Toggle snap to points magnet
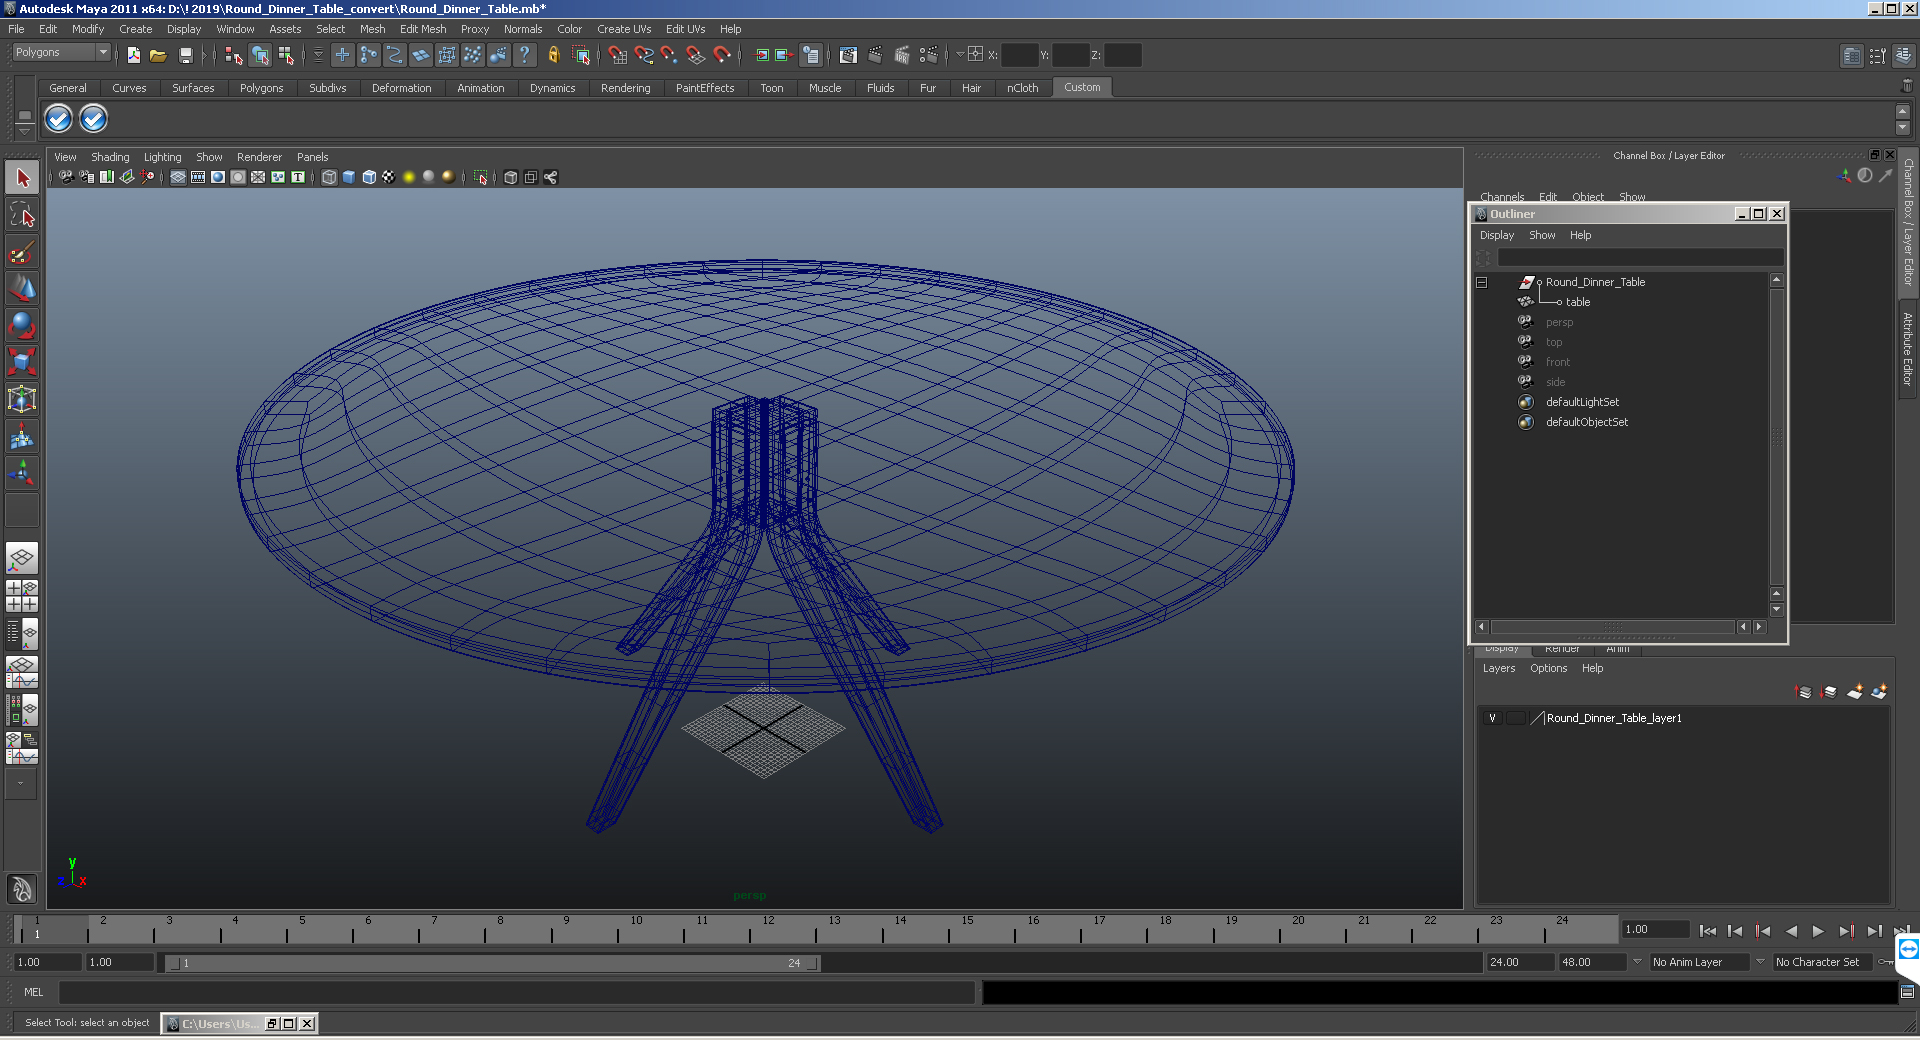Viewport: 1920px width, 1040px height. pos(669,56)
